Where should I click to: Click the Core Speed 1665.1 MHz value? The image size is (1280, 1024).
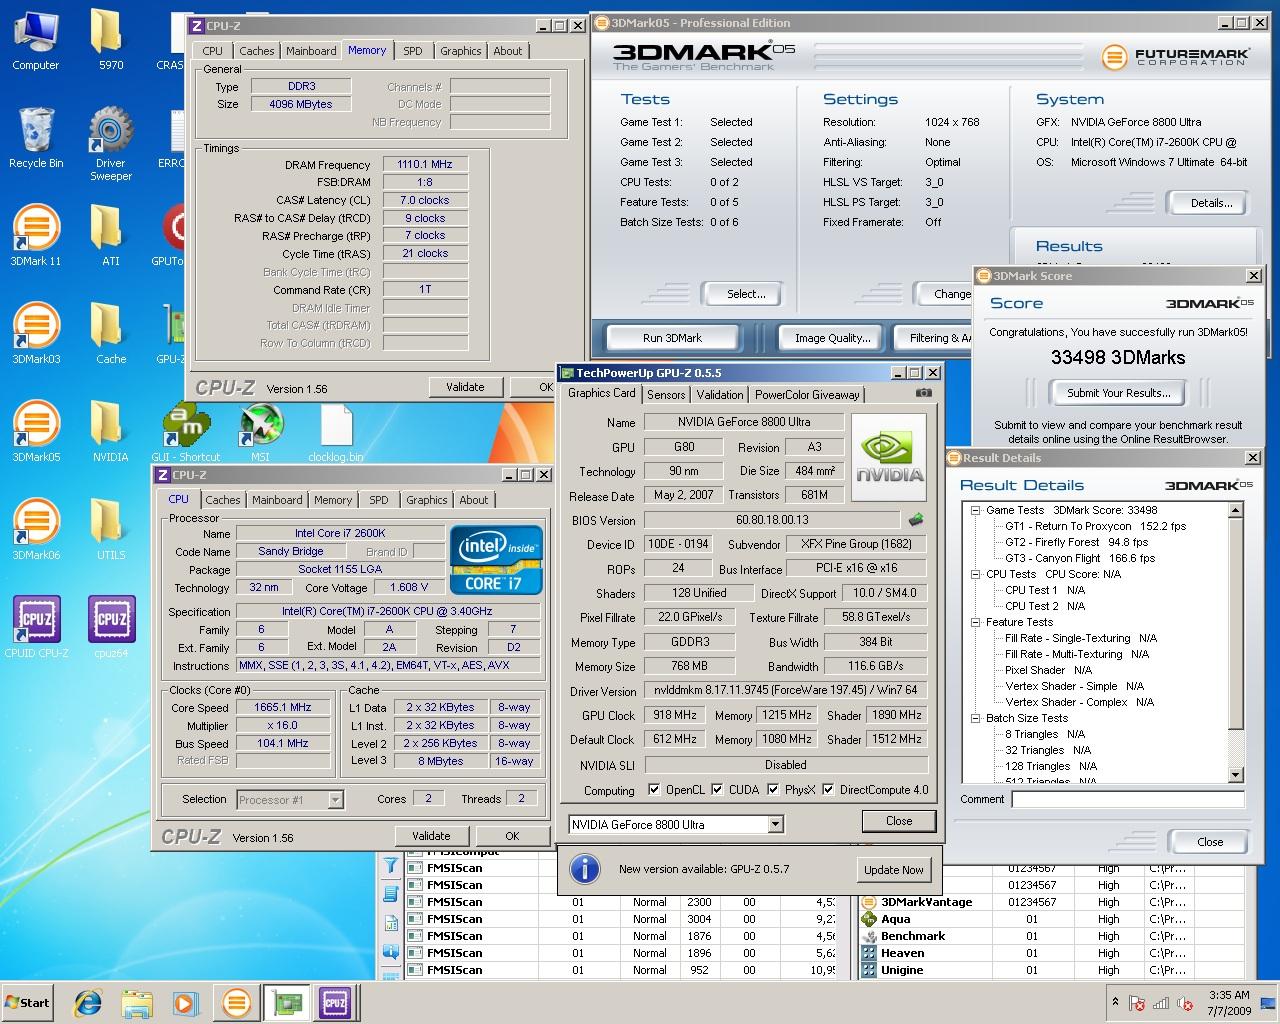(x=283, y=707)
